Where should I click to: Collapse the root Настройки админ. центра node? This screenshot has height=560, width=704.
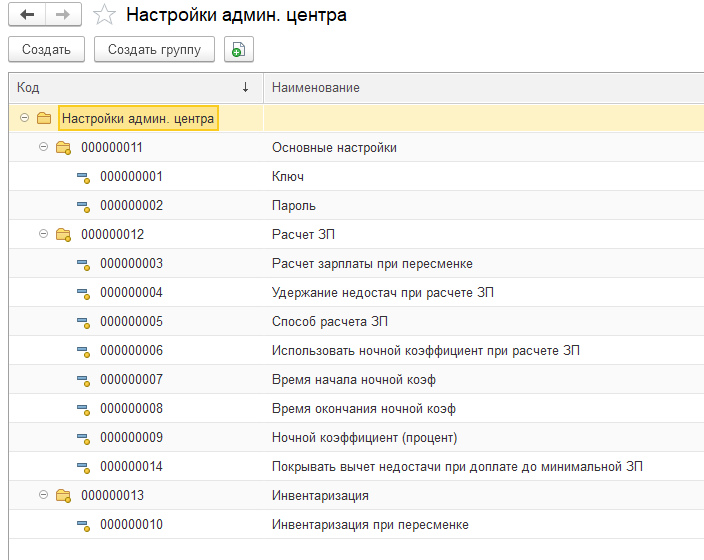24,118
